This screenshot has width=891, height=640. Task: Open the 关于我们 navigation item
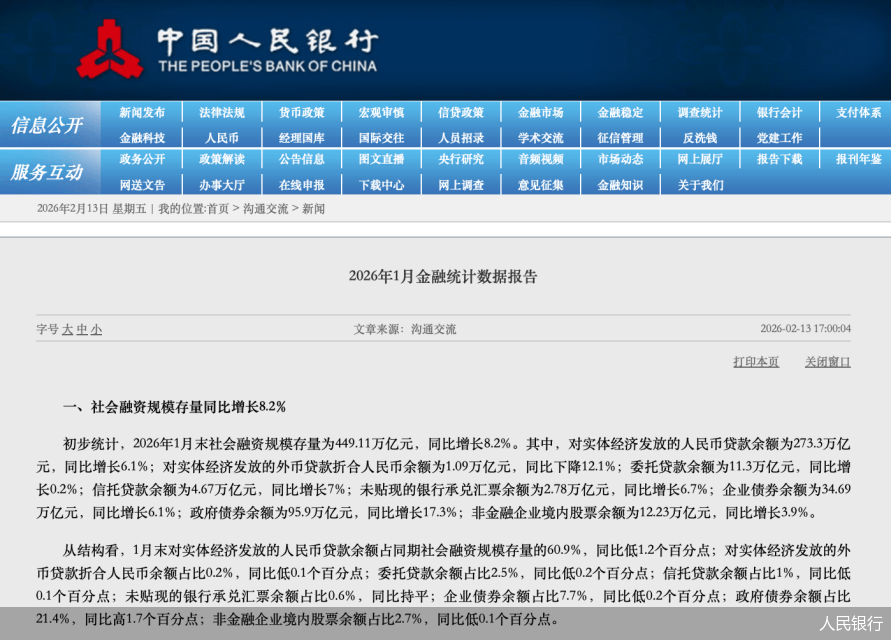coord(699,186)
